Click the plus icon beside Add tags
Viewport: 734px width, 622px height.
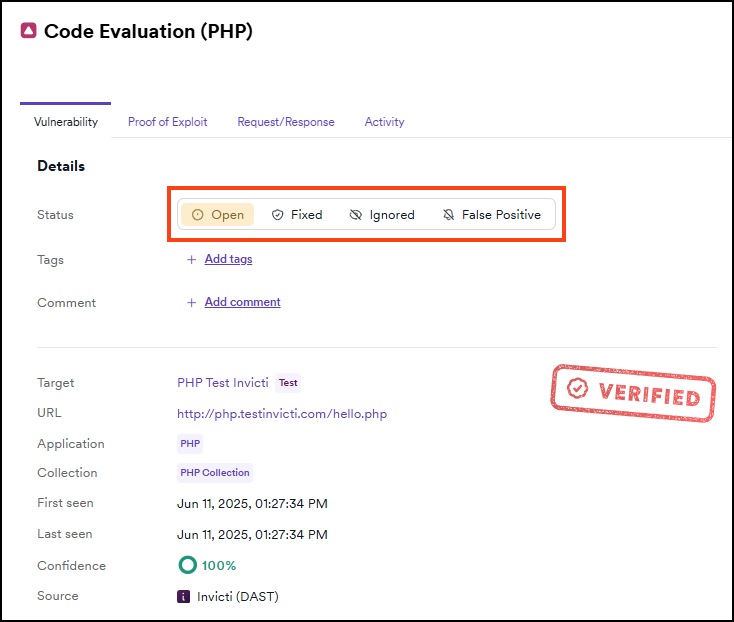(191, 260)
